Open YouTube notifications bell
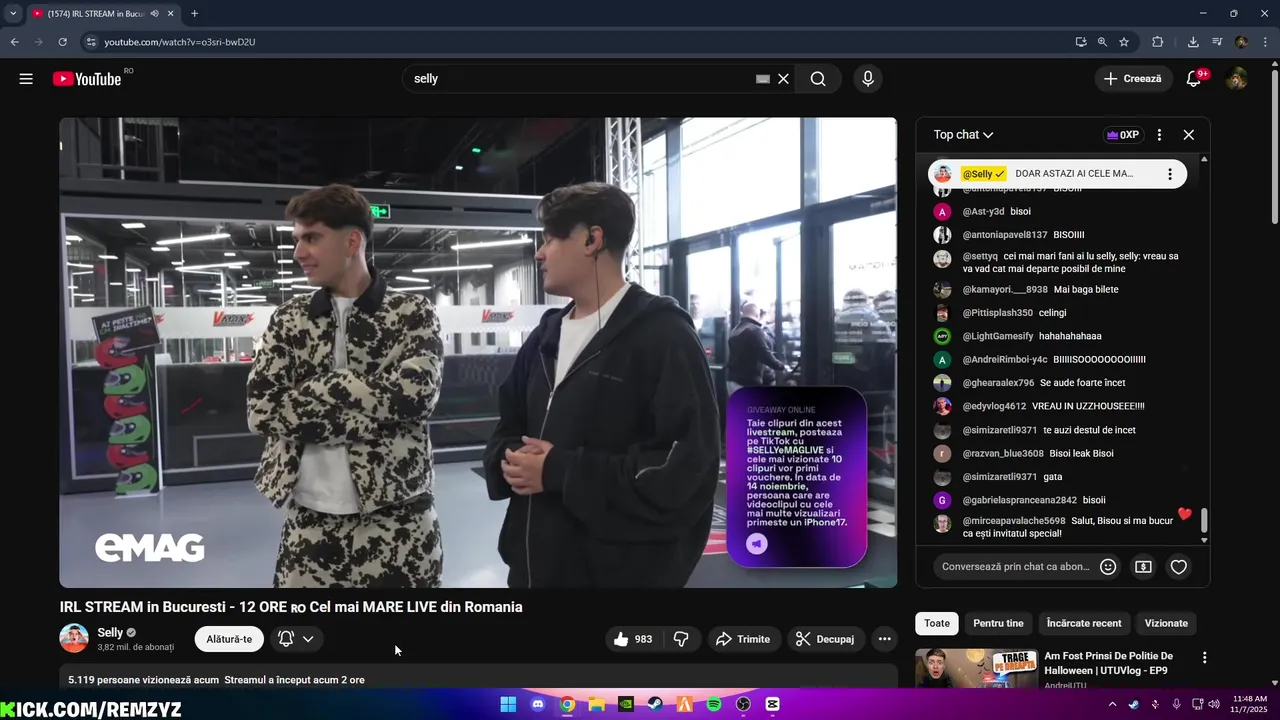1280x720 pixels. 1194,79
